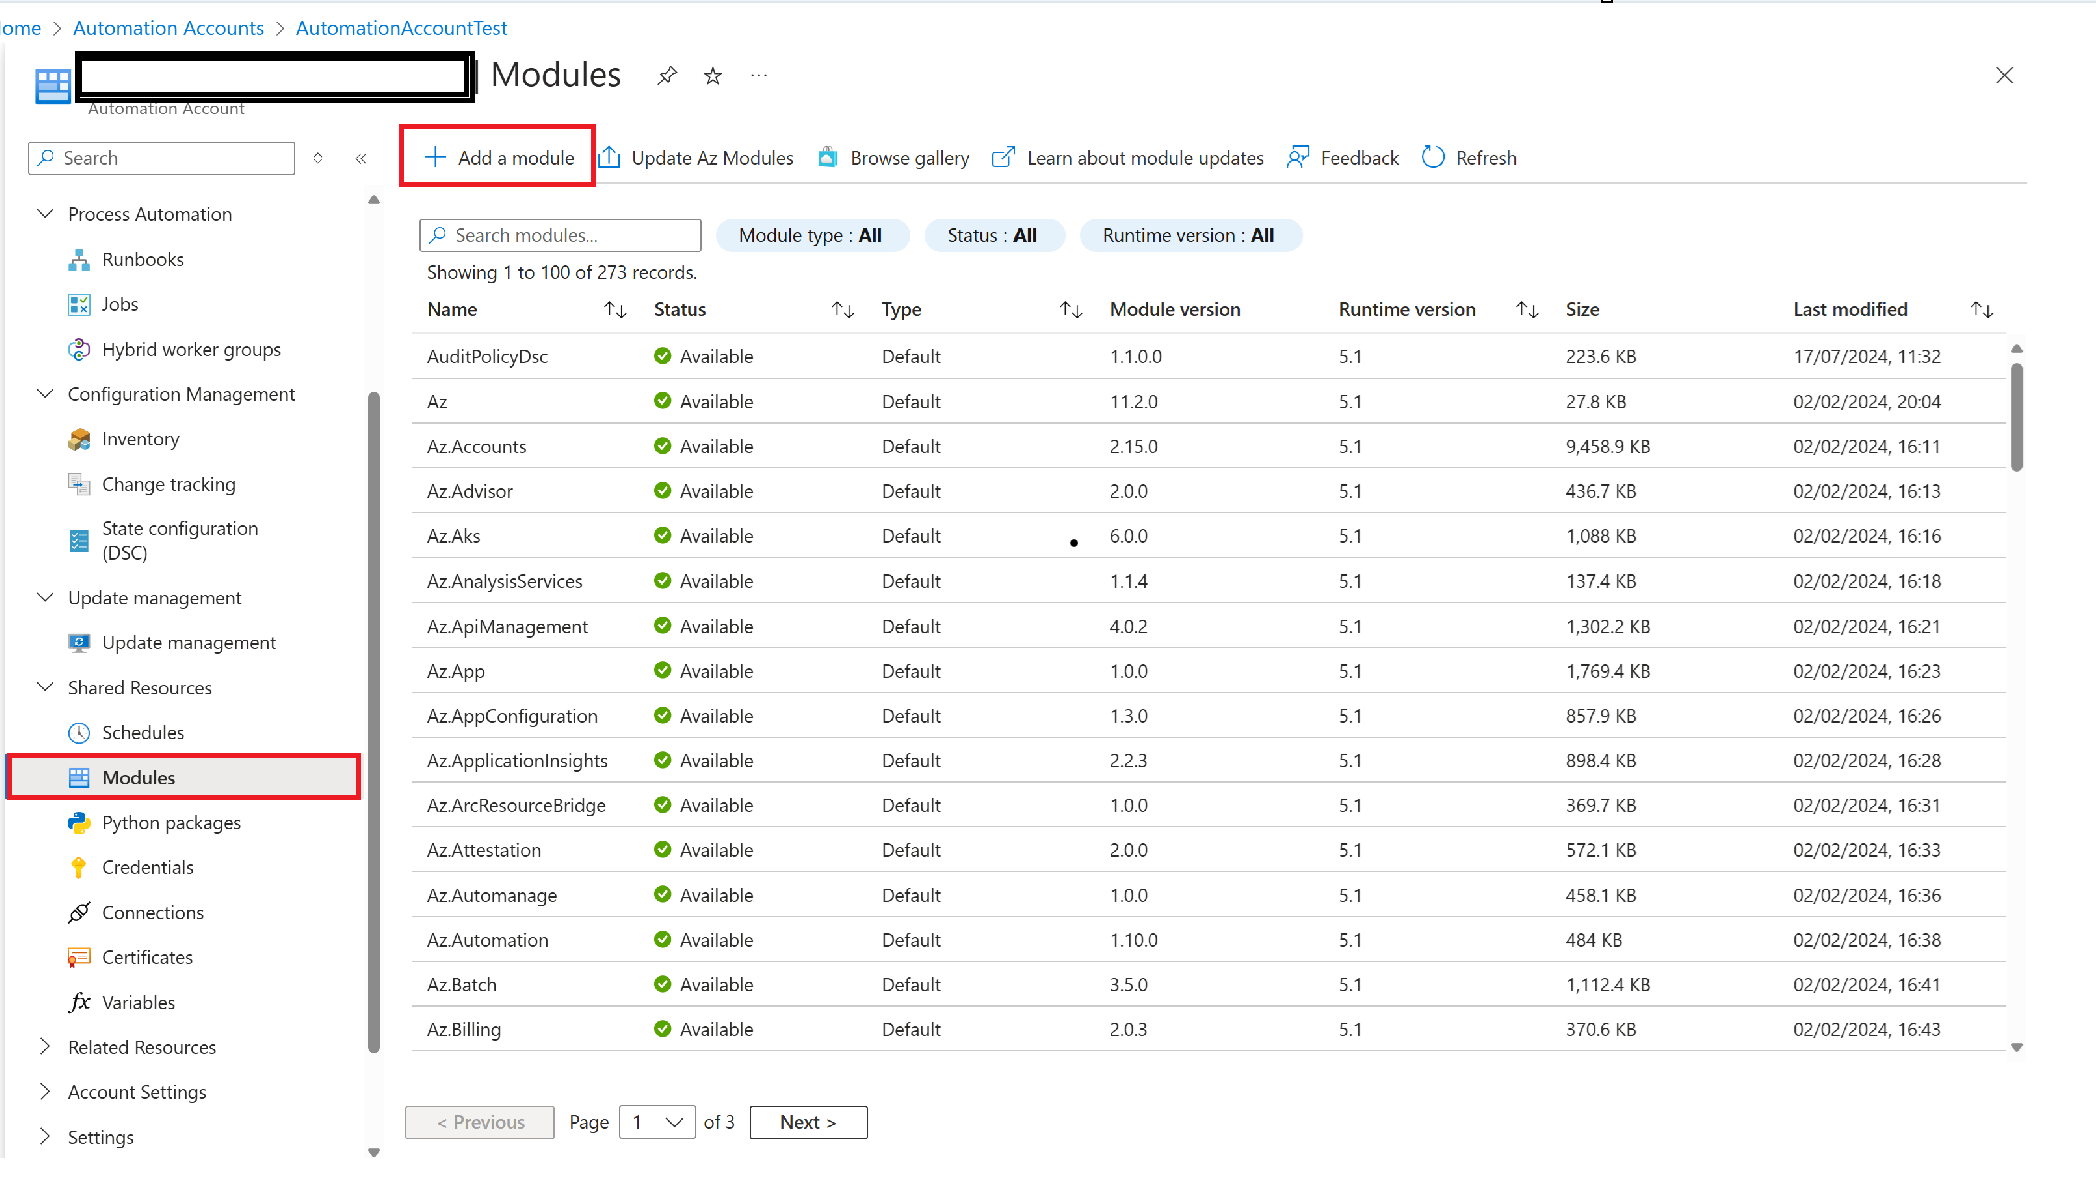Select the Runbooks icon in sidebar
Screen dimensions: 2096x1182
tap(79, 259)
